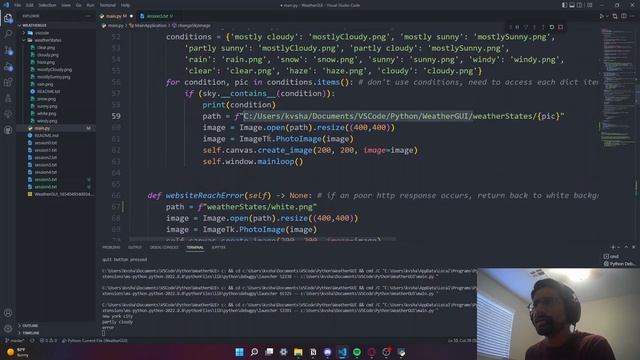Click the new terminal plus icon

613,247
